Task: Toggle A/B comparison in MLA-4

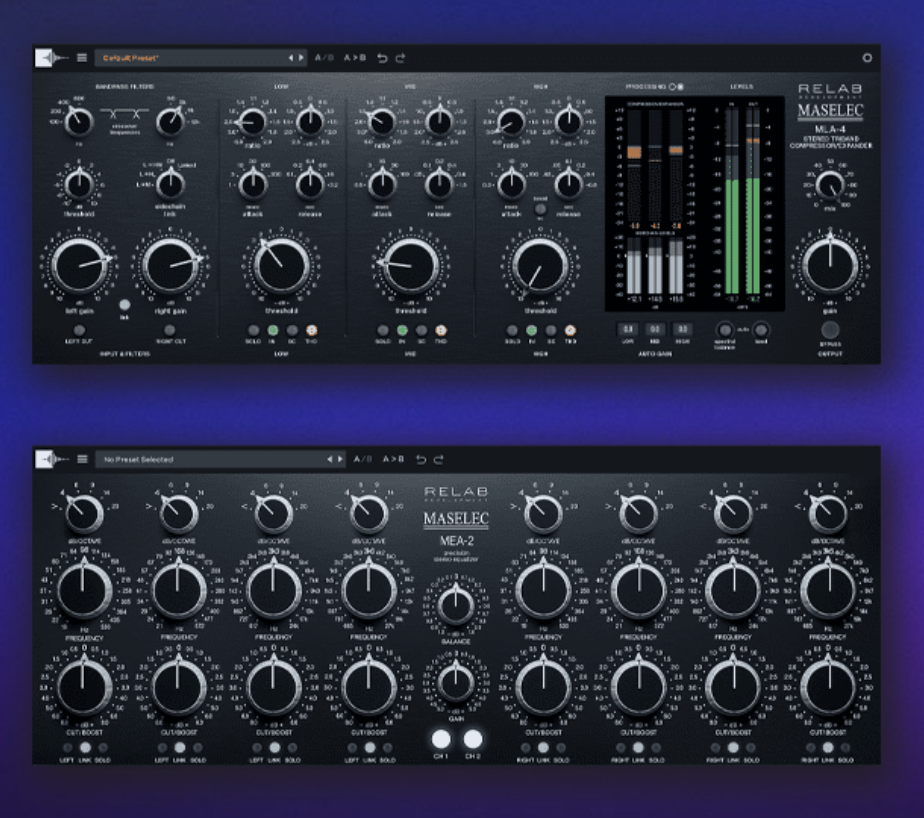Action: click(x=324, y=58)
